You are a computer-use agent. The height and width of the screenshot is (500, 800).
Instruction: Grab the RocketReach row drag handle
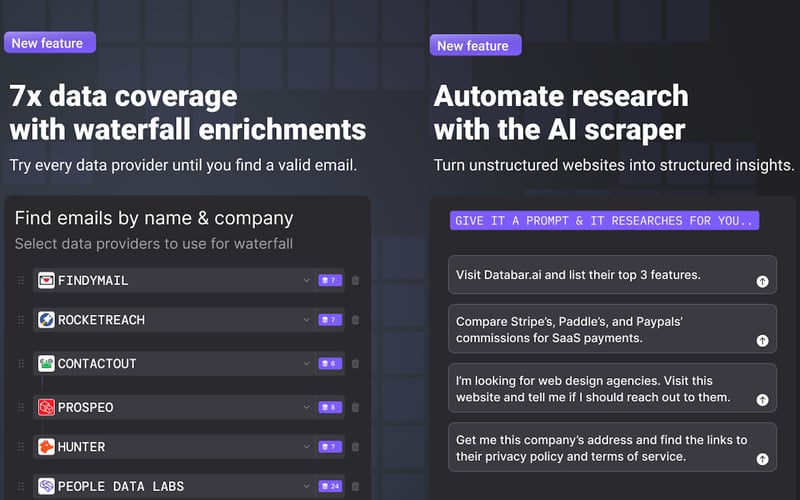click(x=21, y=320)
